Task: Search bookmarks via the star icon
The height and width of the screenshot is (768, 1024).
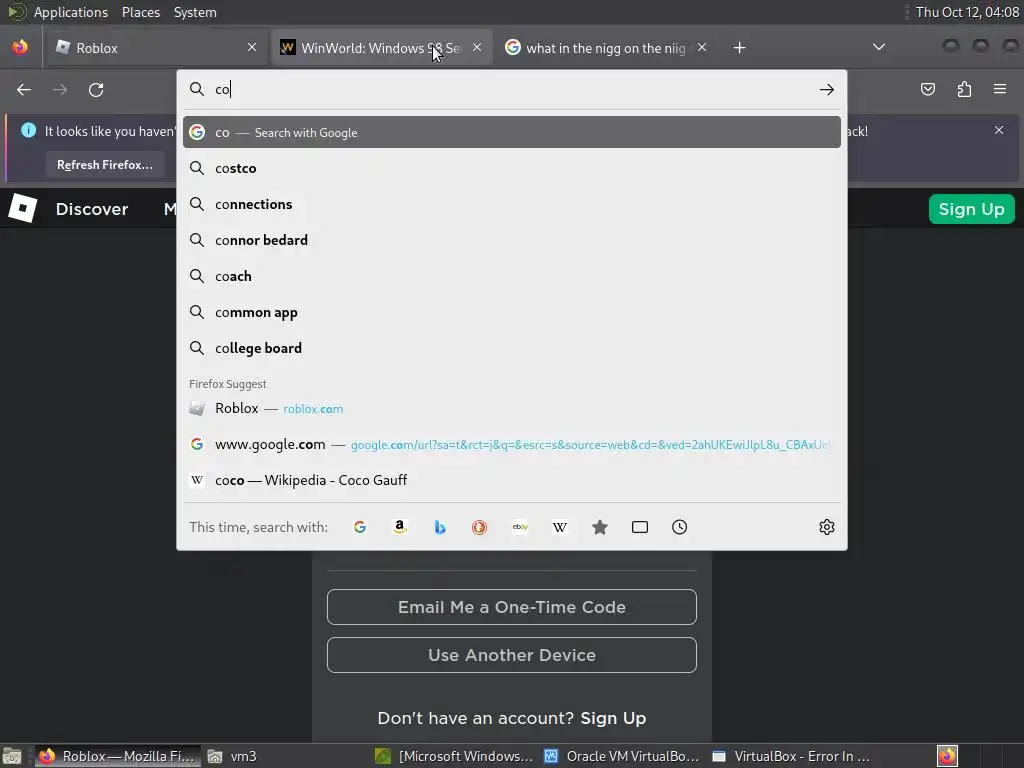Action: click(600, 527)
